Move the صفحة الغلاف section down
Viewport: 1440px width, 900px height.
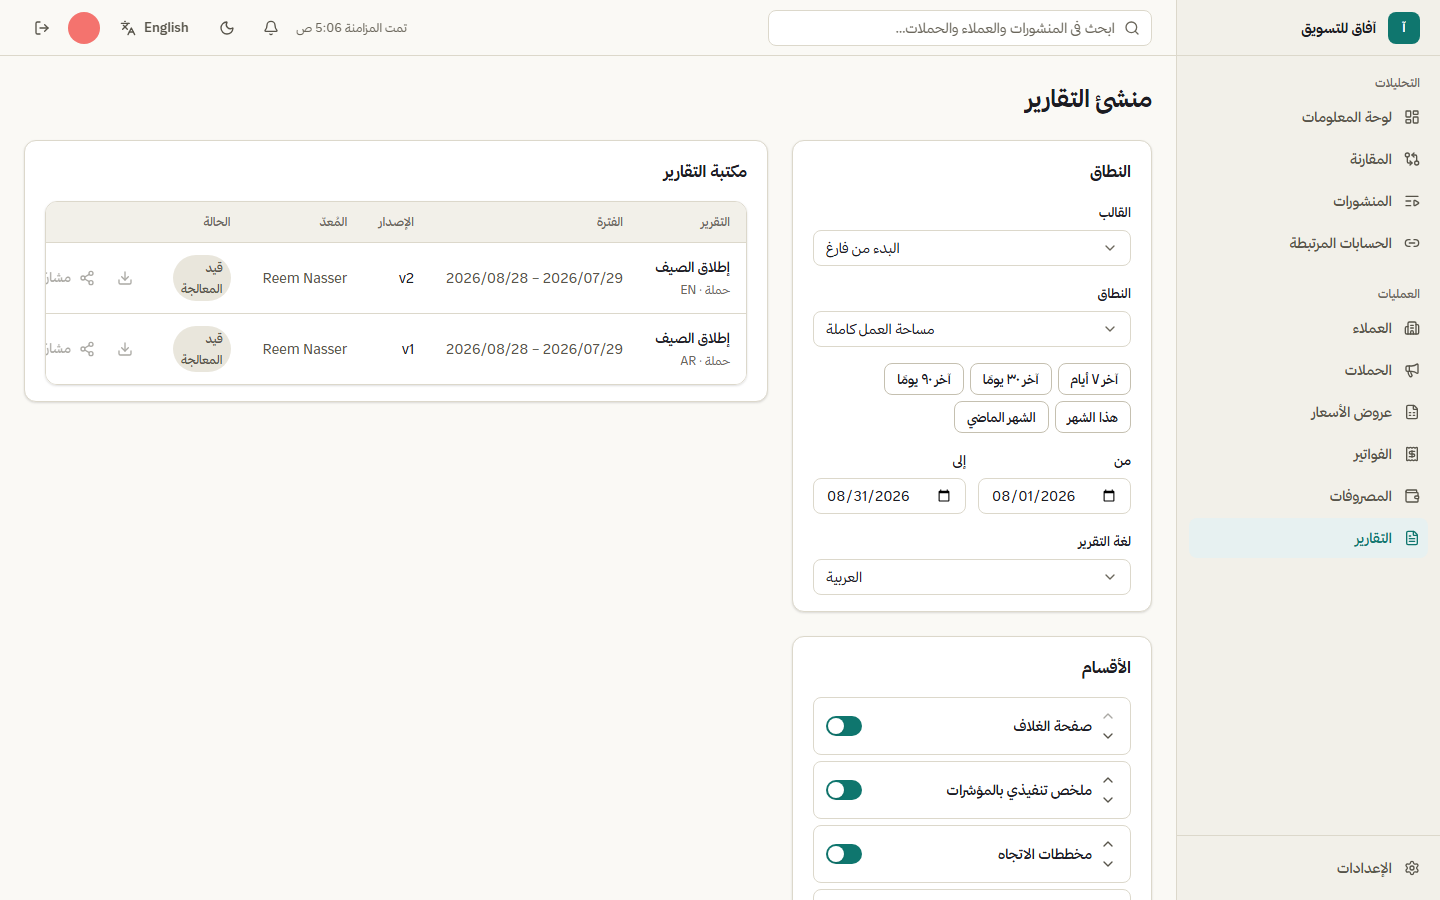(1108, 736)
